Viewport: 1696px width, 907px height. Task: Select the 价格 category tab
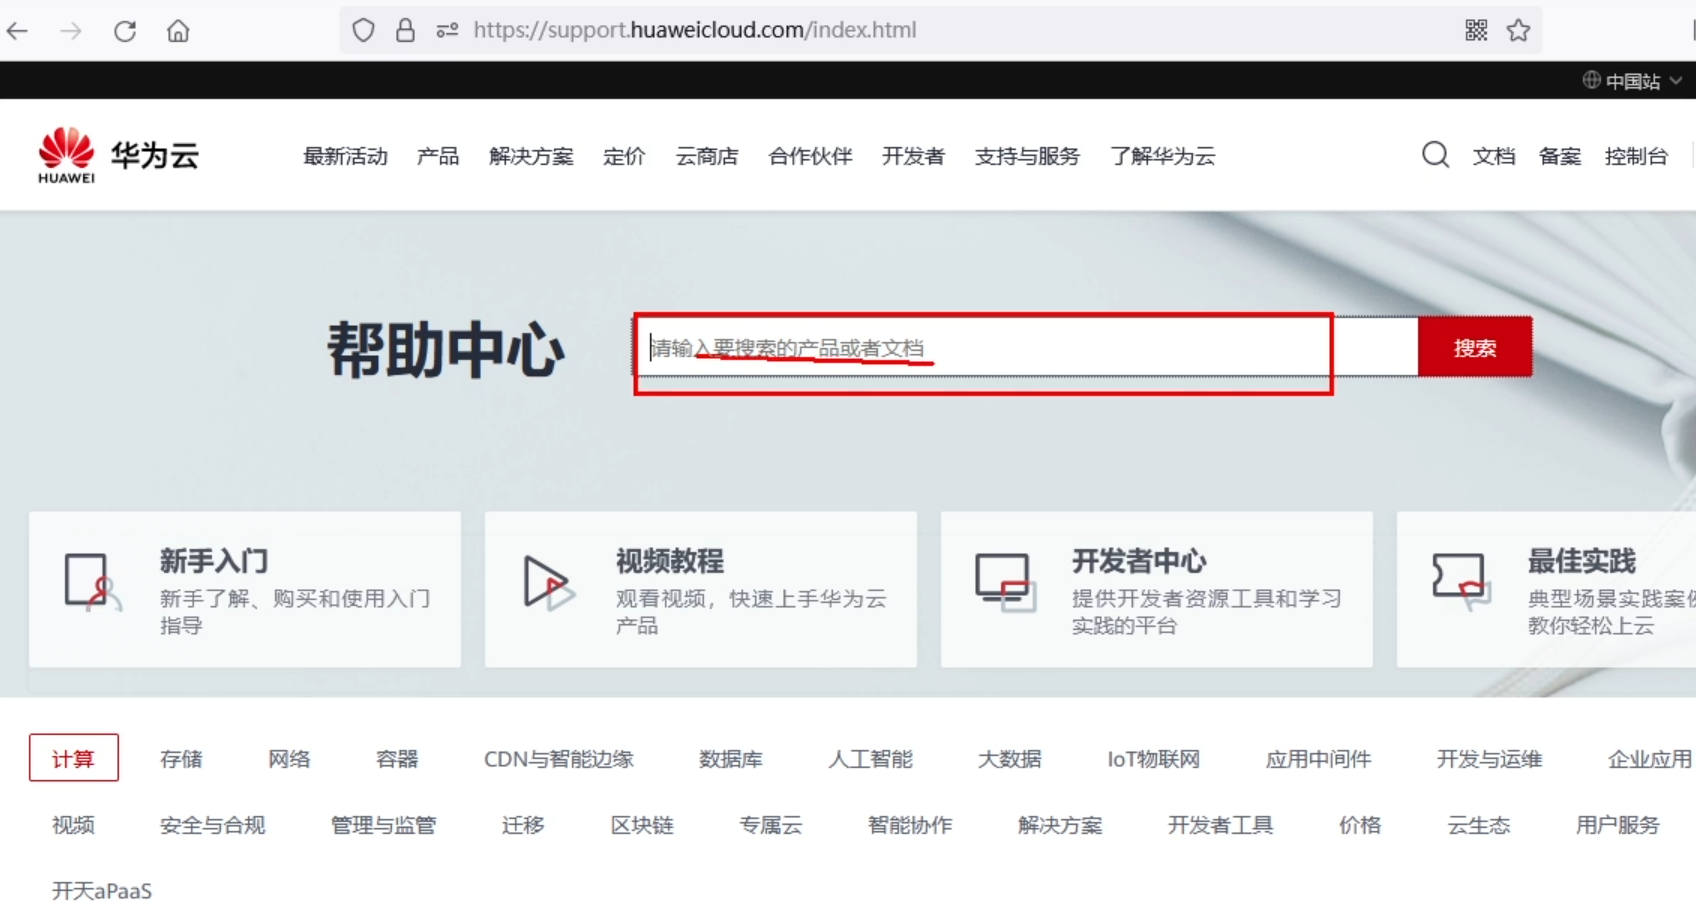pyautogui.click(x=1360, y=825)
